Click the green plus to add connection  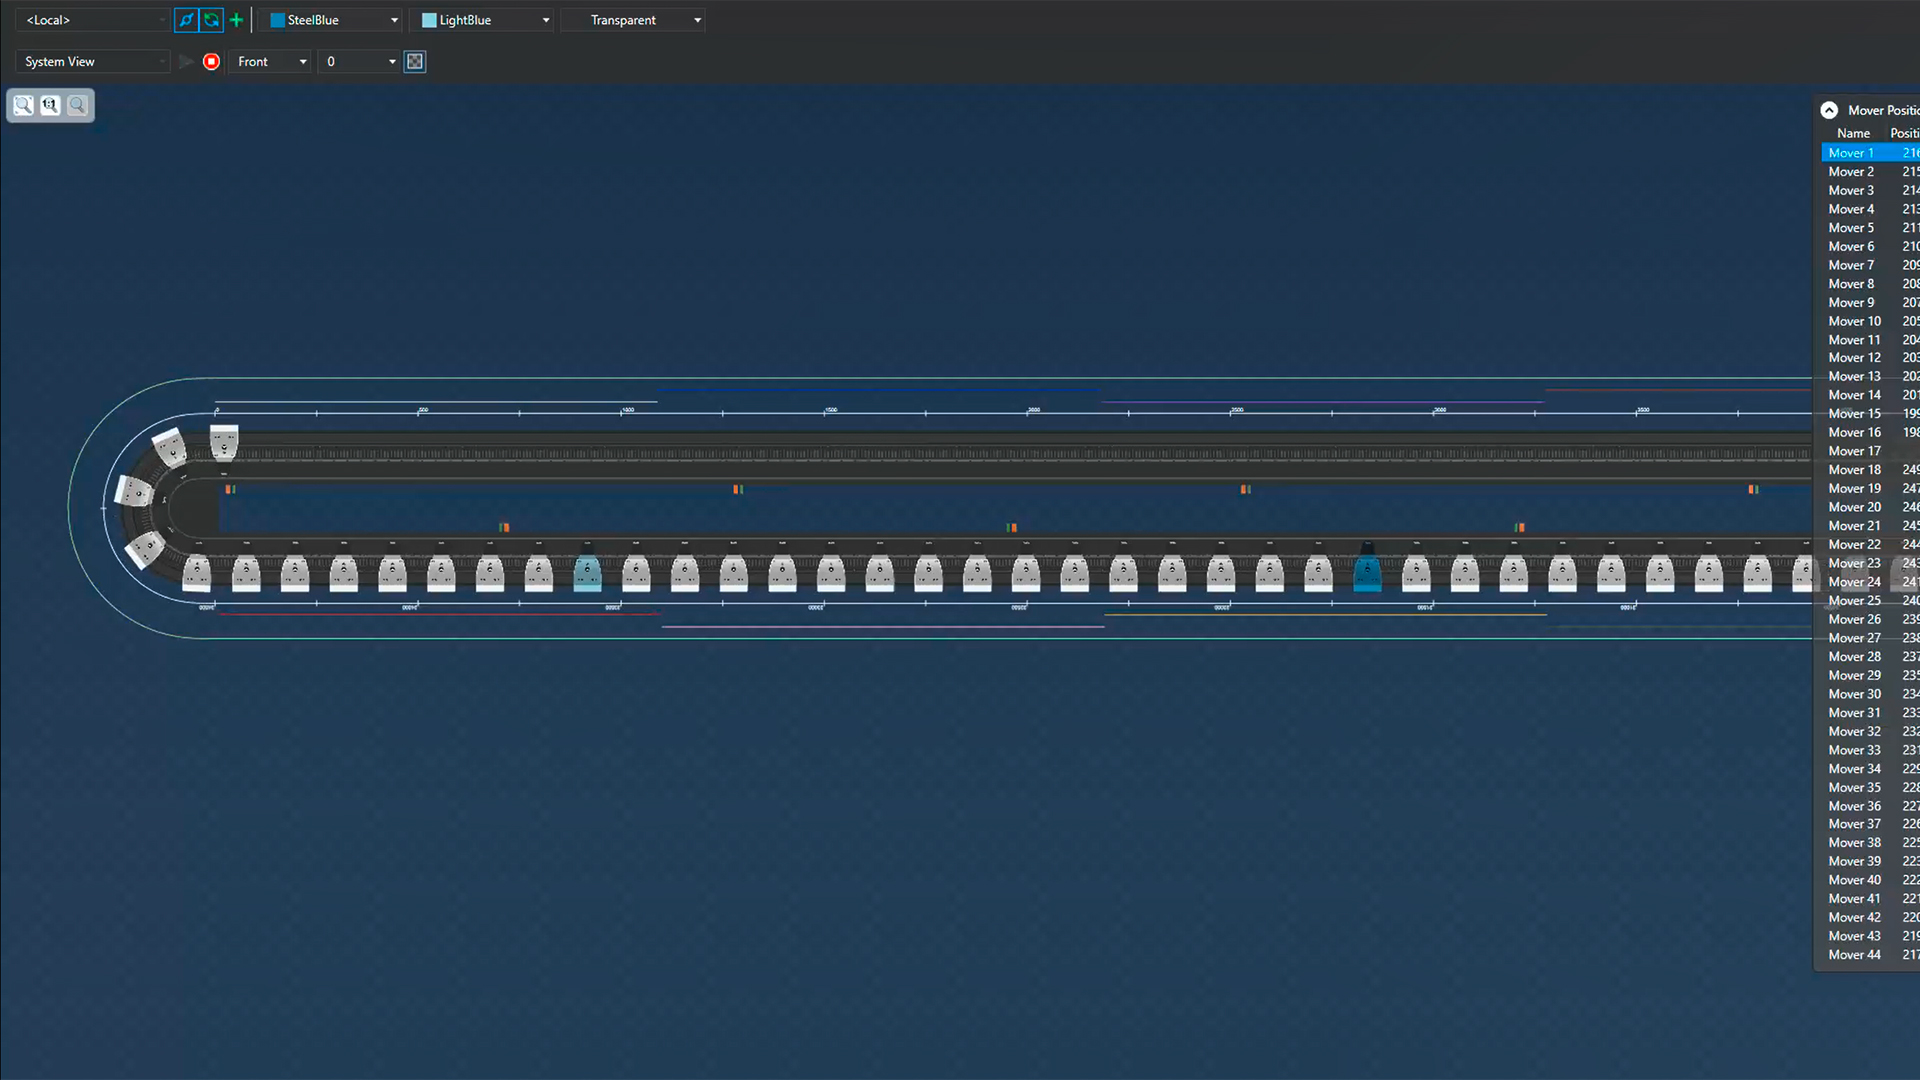pos(236,19)
